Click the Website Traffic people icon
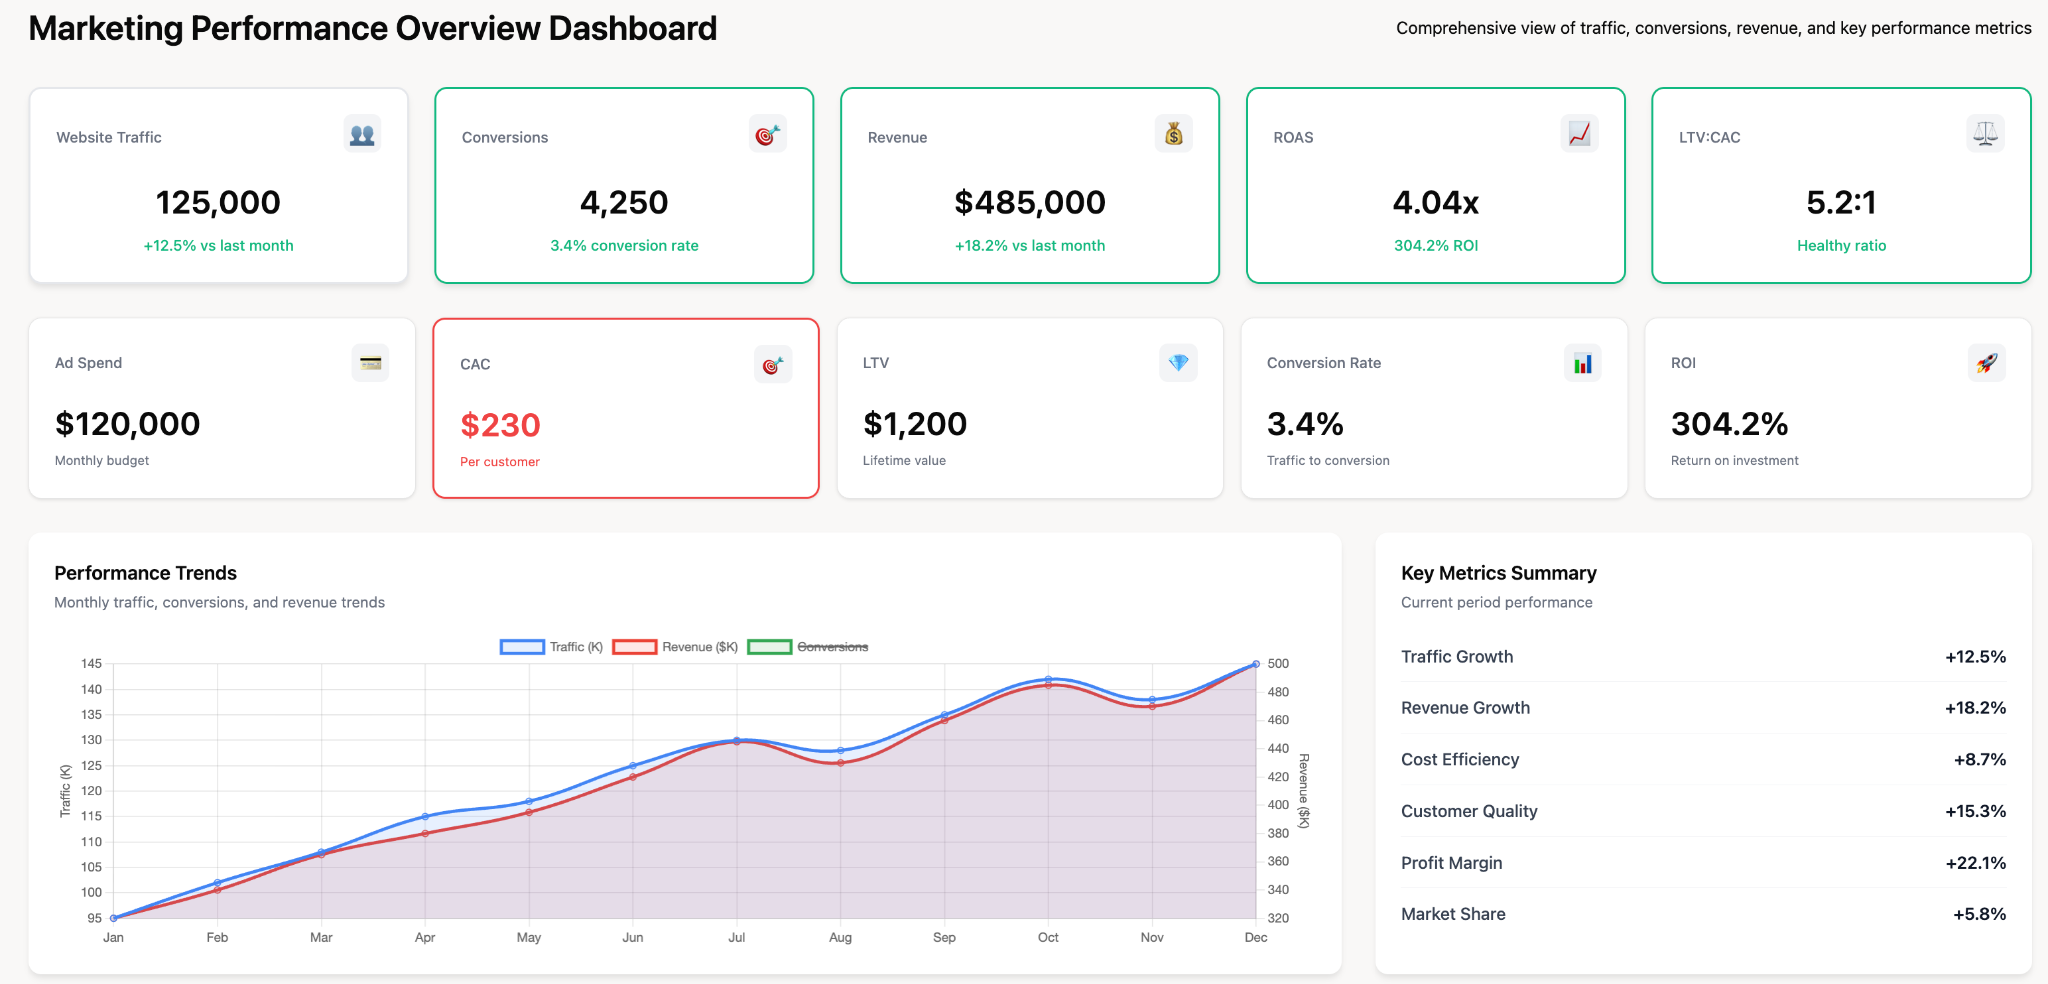This screenshot has height=984, width=2048. (x=363, y=133)
